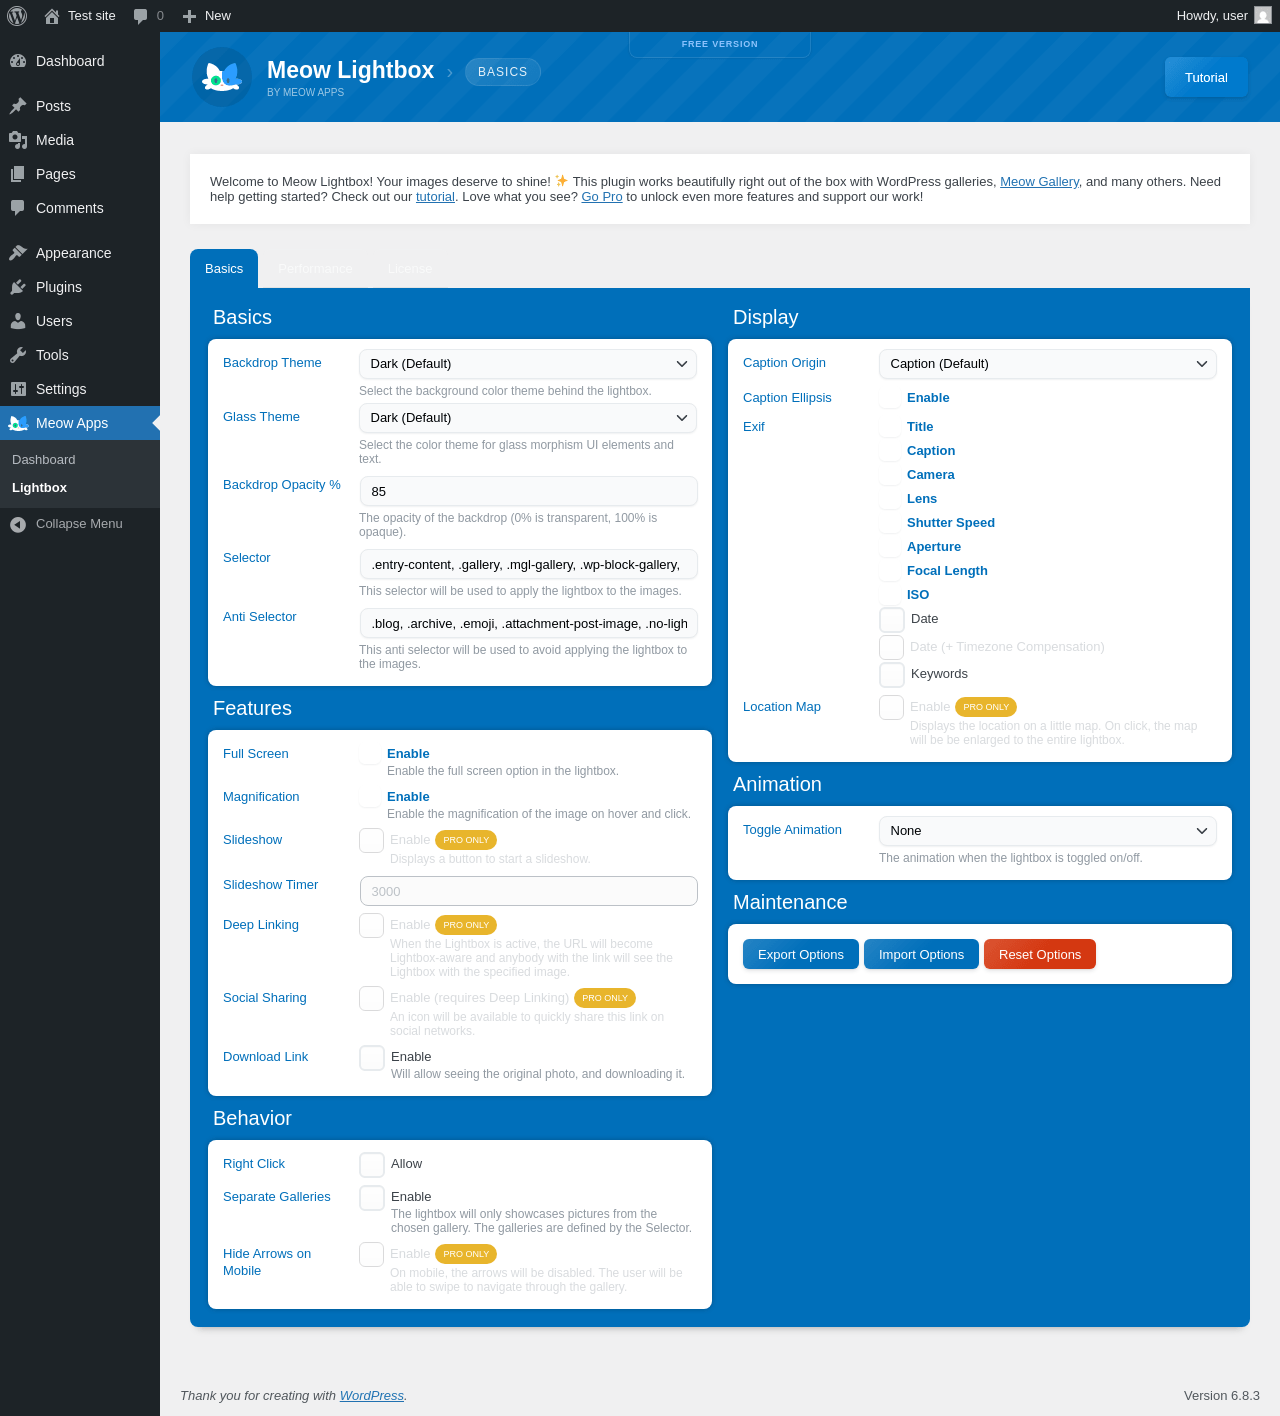
Task: Click into the Selector input field
Action: tap(529, 564)
